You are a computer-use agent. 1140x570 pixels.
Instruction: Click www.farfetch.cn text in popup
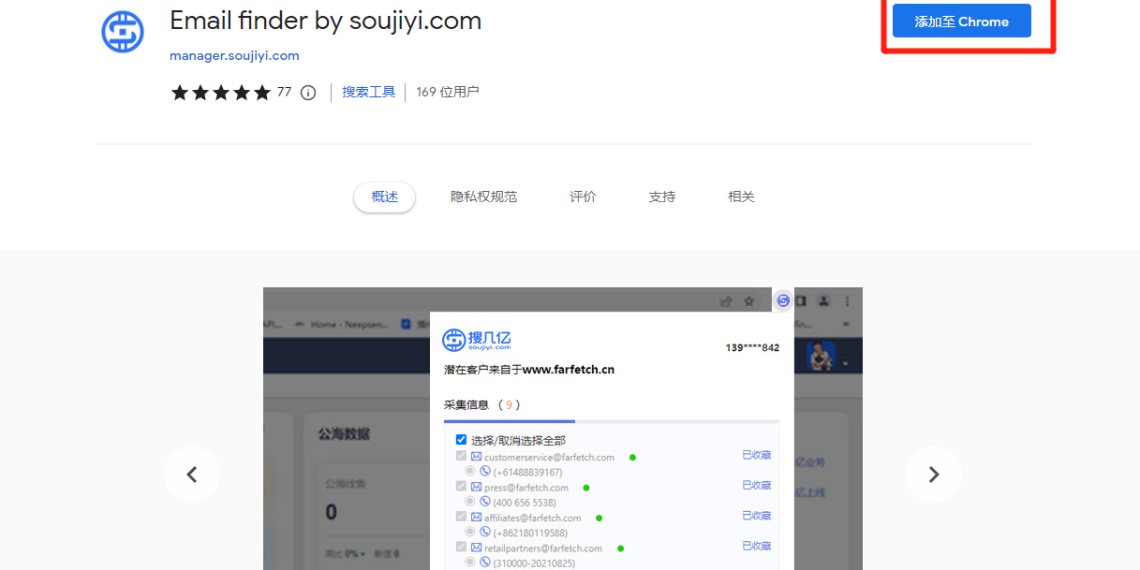click(x=569, y=369)
